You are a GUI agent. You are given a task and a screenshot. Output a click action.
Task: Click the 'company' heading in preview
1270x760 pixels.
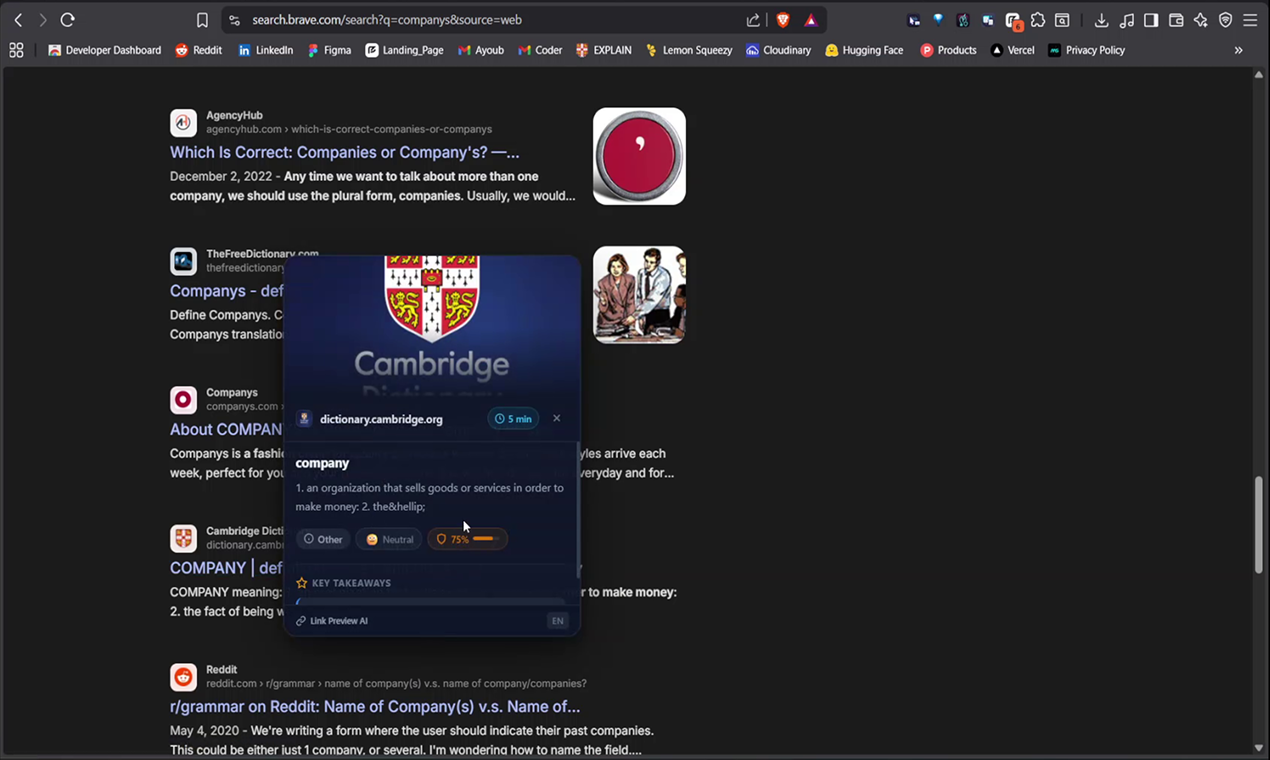point(322,463)
